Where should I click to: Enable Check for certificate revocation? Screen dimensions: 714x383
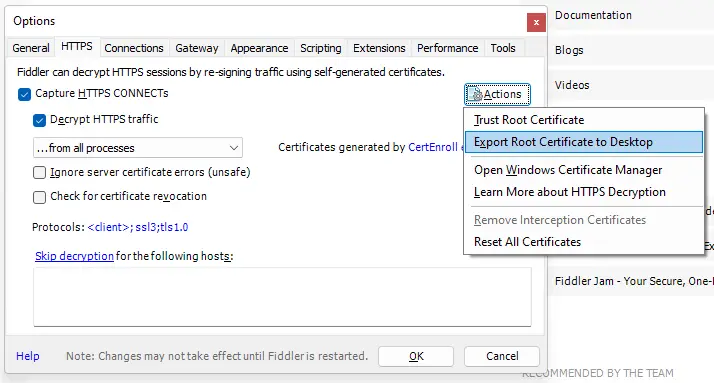(x=40, y=197)
